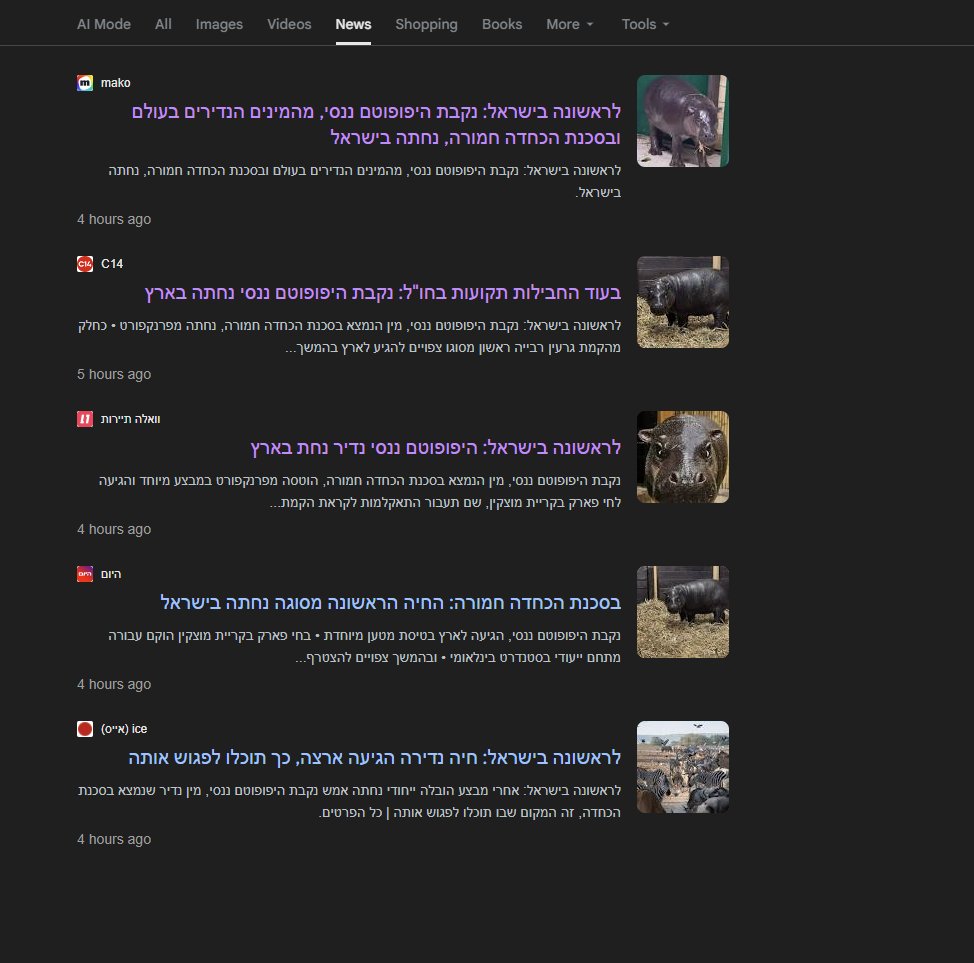Click the mako publisher icon
This screenshot has width=974, height=963.
point(85,83)
